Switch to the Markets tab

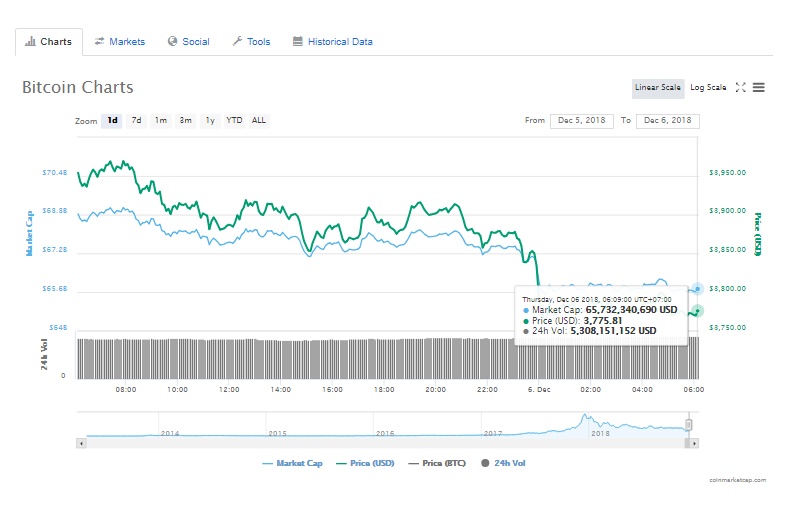(120, 42)
